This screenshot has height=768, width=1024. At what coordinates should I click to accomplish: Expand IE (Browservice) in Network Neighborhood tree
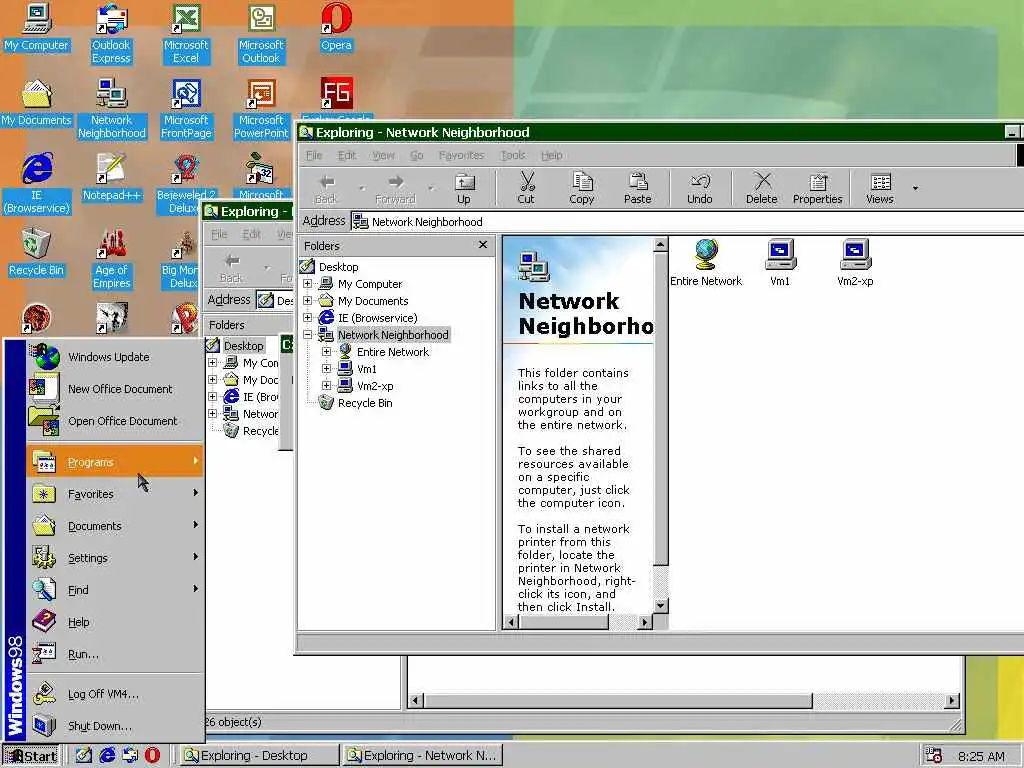point(308,317)
